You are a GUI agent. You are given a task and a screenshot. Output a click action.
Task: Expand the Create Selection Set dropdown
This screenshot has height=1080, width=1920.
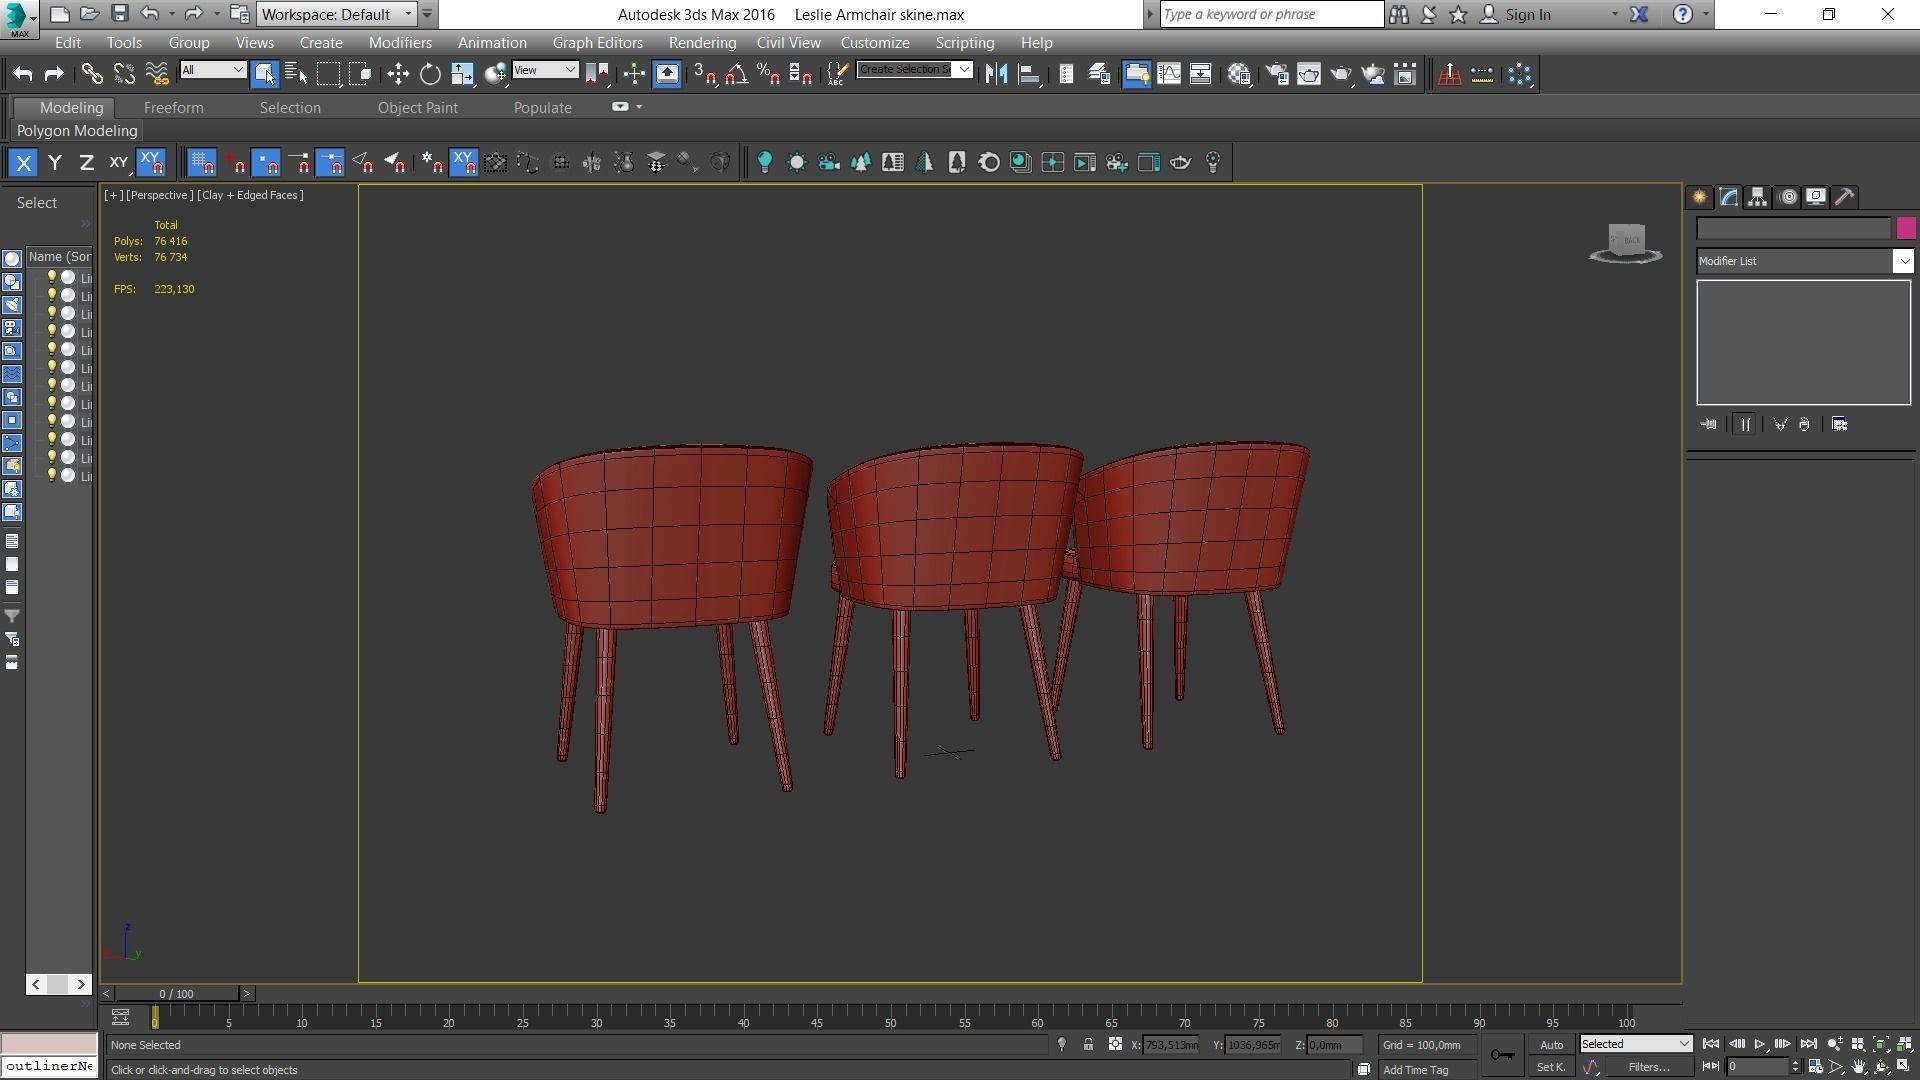964,70
